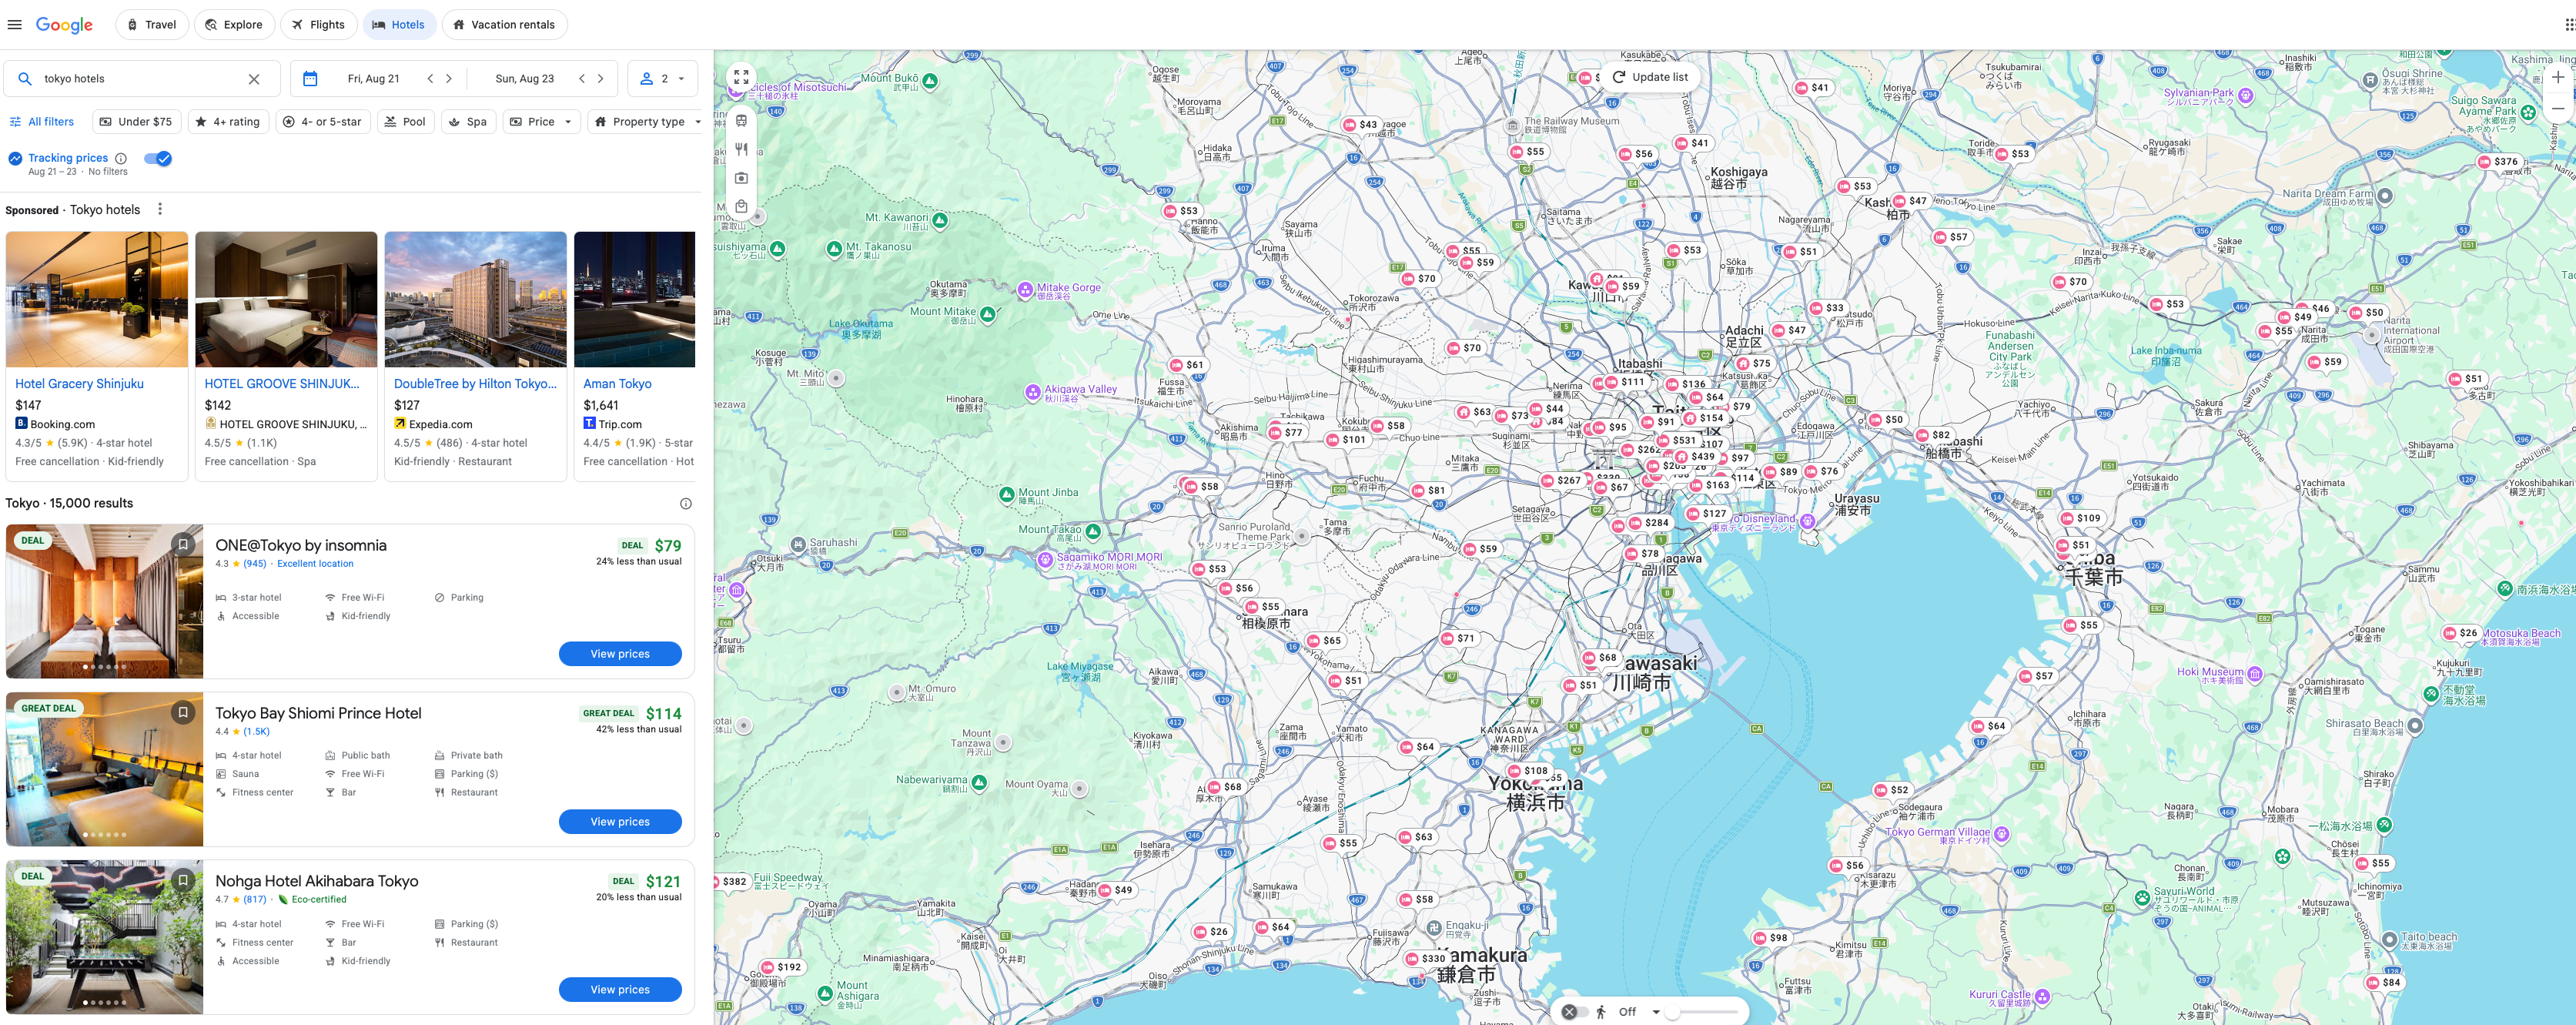Select the restaurants icon on the map toolbar
The width and height of the screenshot is (2576, 1025).
741,149
